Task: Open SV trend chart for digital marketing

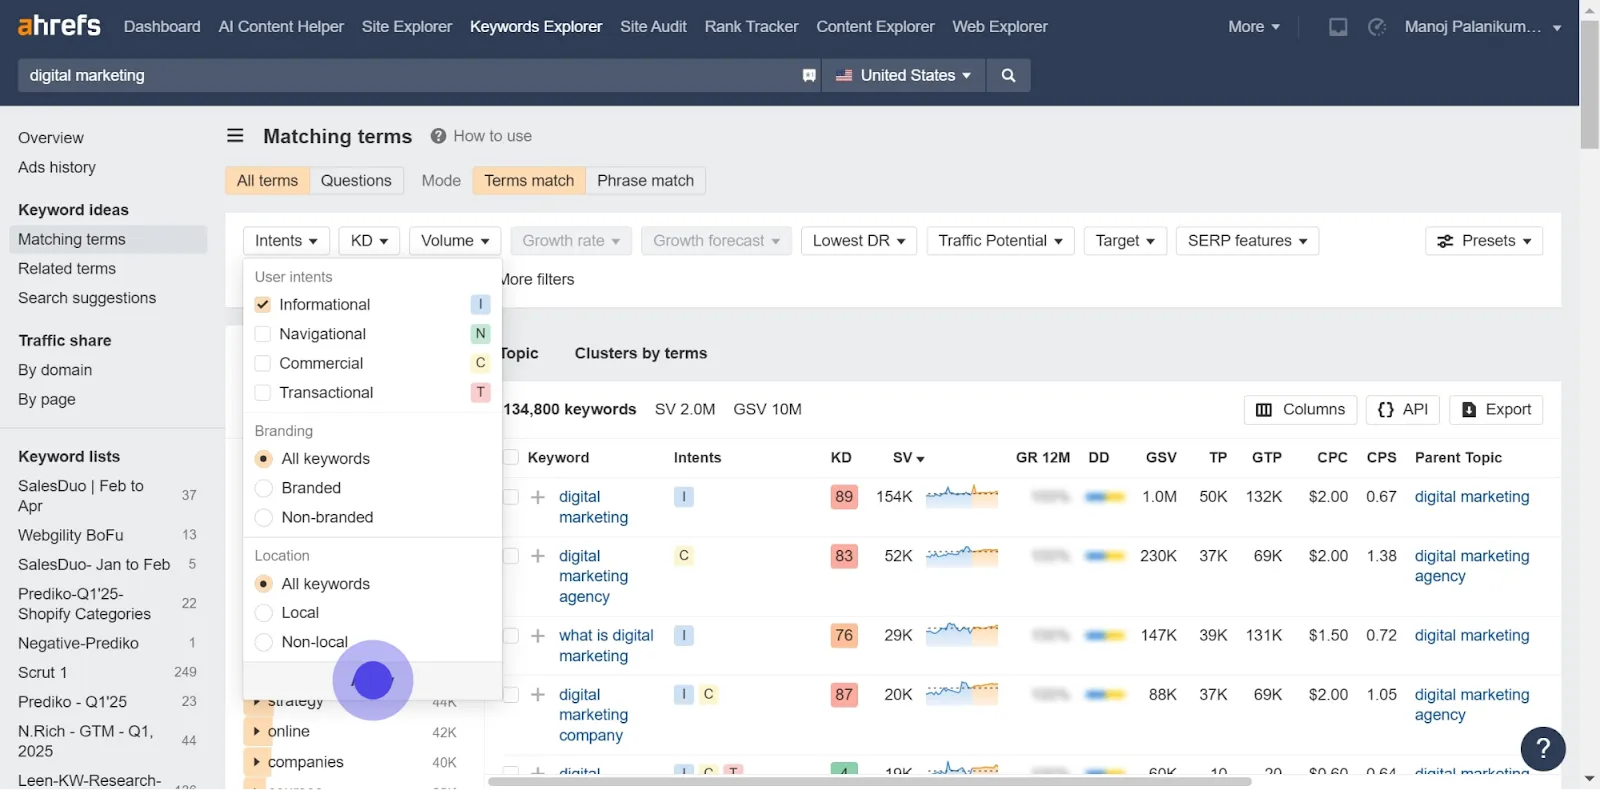Action: (x=962, y=496)
